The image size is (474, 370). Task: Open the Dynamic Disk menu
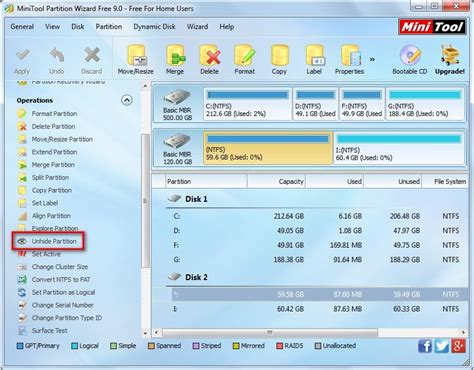(x=154, y=27)
